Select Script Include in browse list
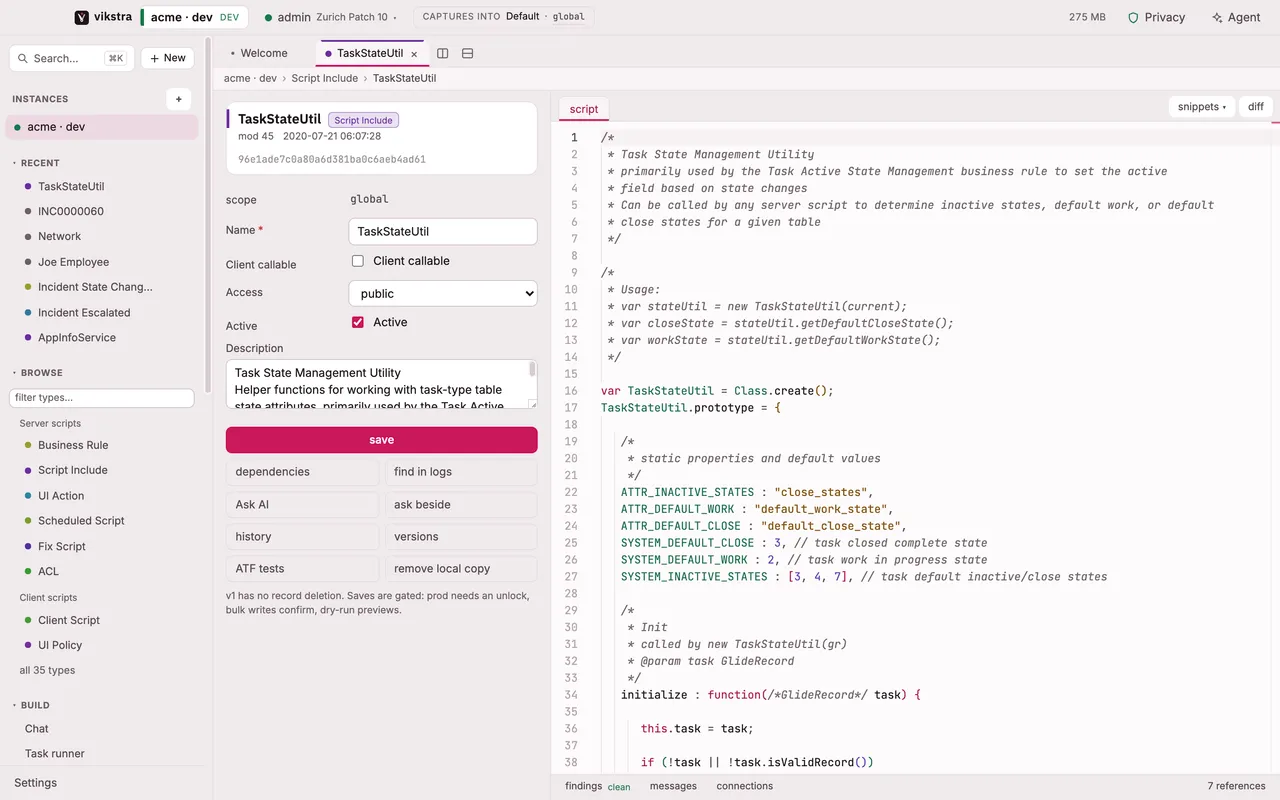 (x=73, y=470)
